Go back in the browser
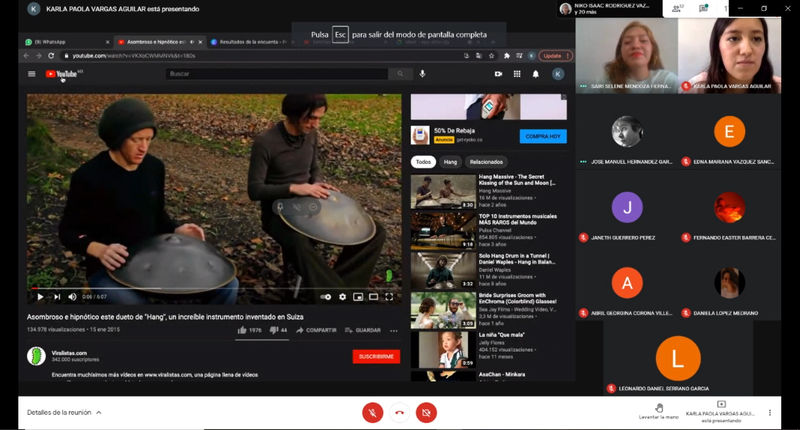The height and width of the screenshot is (430, 800). pos(27,56)
